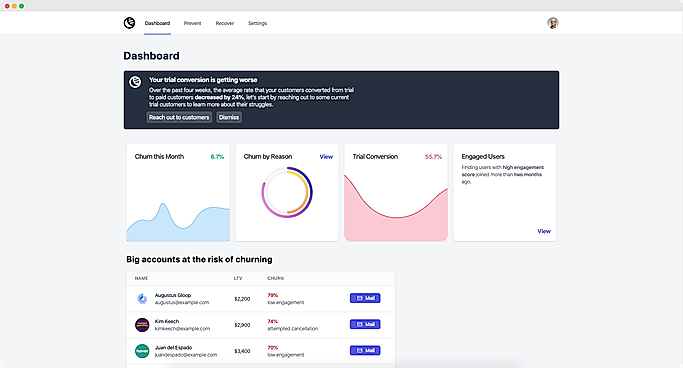Click 'attempted cancellation' churn reason
Image resolution: width=683 pixels, height=368 pixels.
pyautogui.click(x=293, y=329)
